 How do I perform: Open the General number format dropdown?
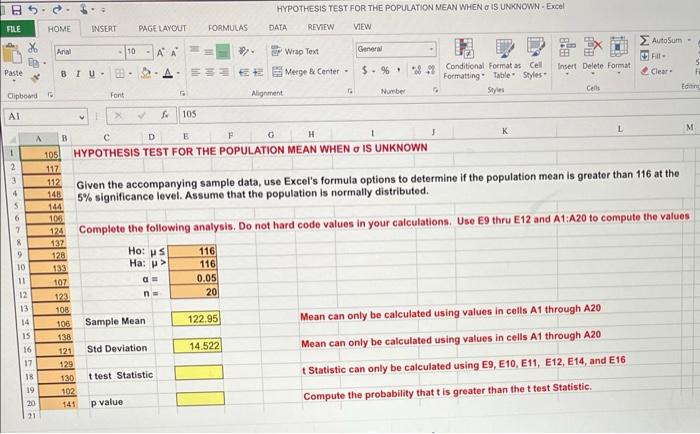(431, 49)
